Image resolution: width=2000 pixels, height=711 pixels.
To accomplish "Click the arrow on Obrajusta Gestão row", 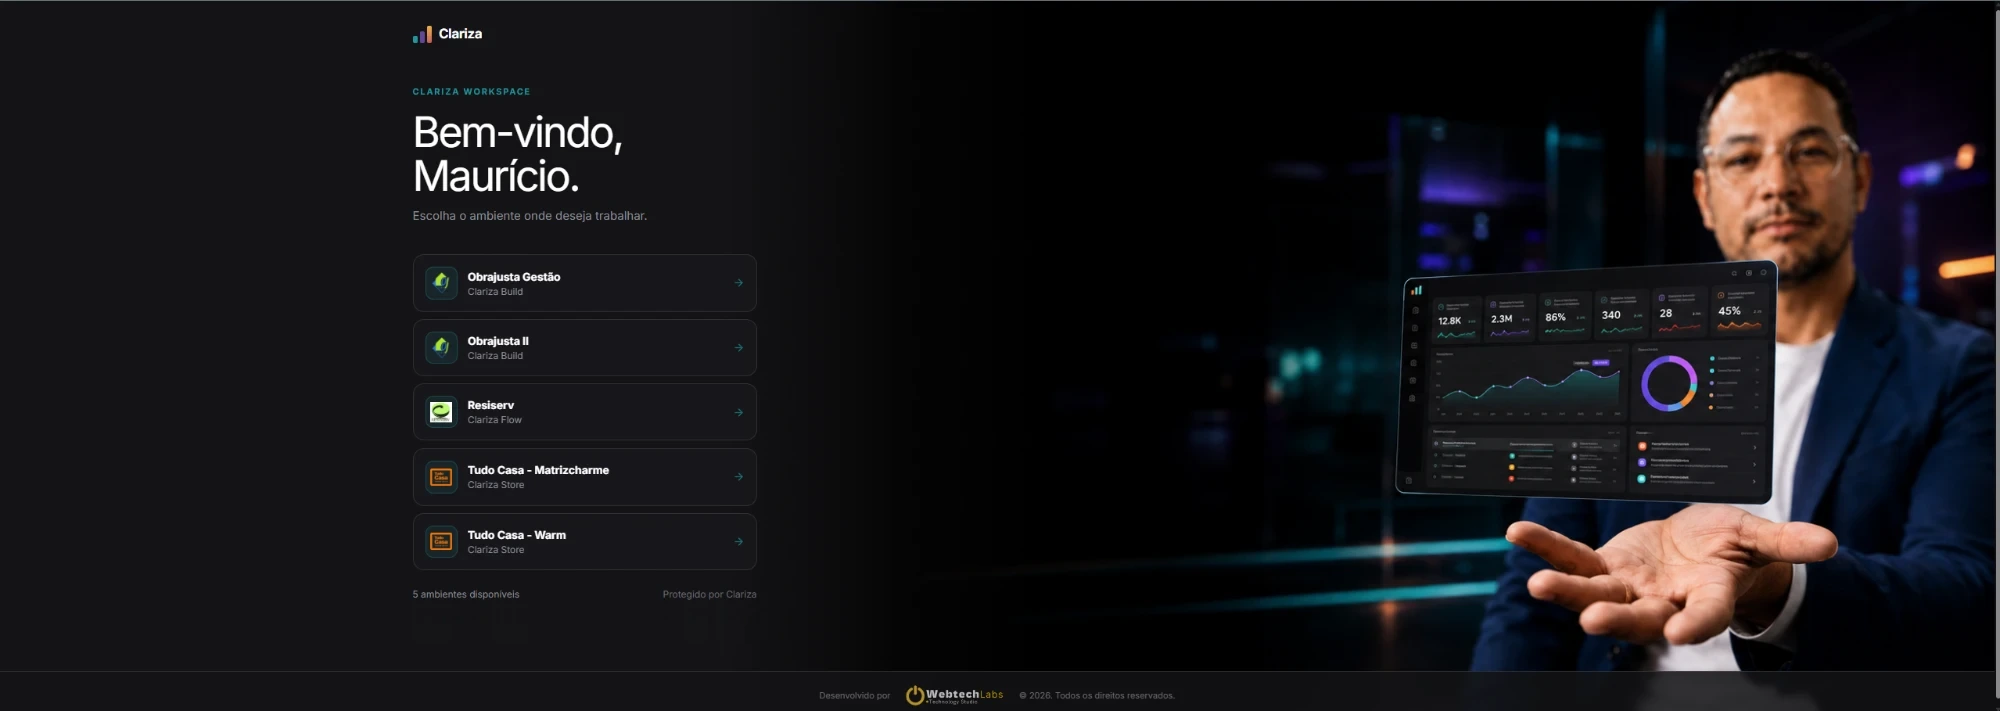I will (739, 283).
